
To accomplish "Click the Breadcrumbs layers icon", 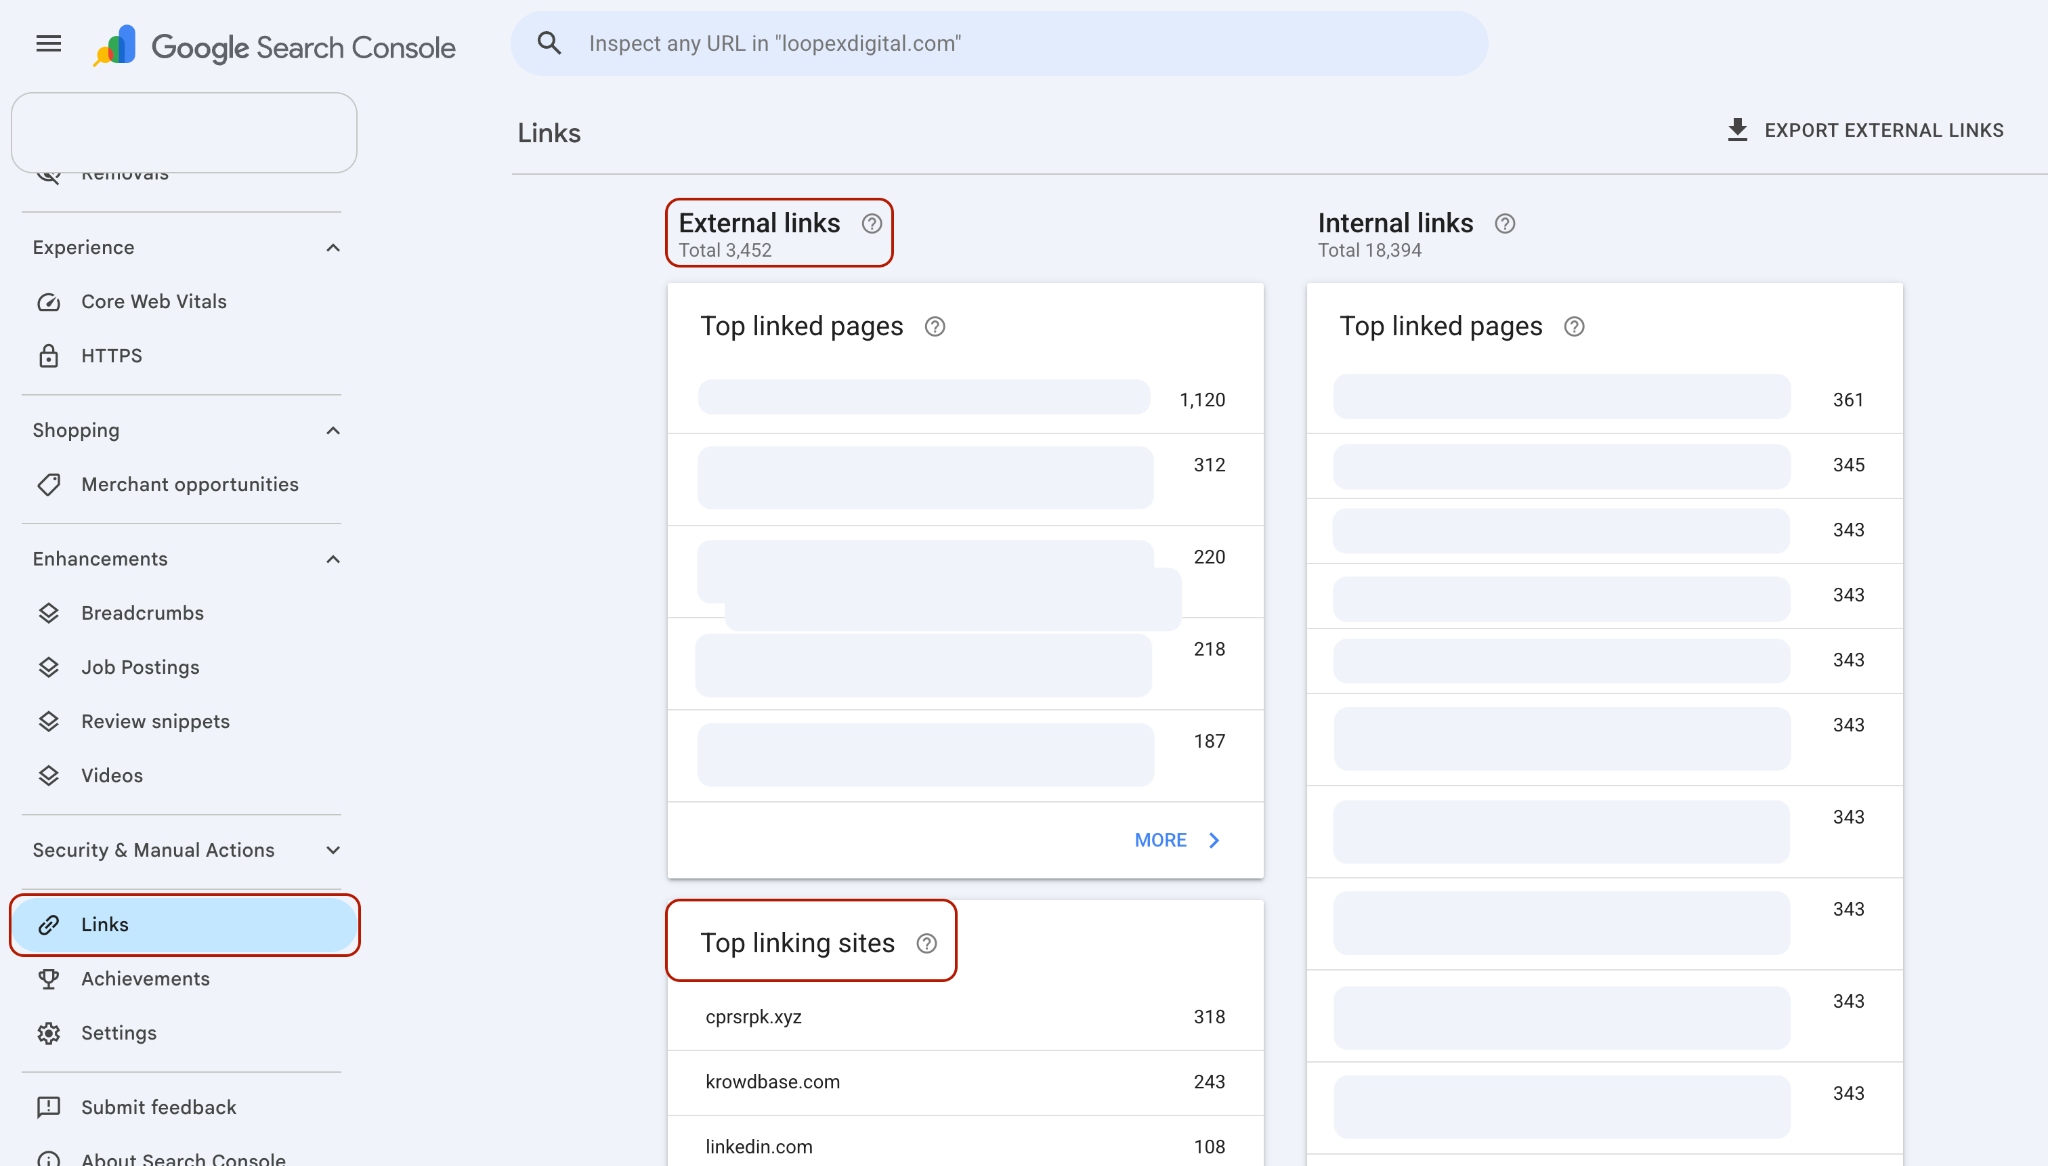I will 48,613.
